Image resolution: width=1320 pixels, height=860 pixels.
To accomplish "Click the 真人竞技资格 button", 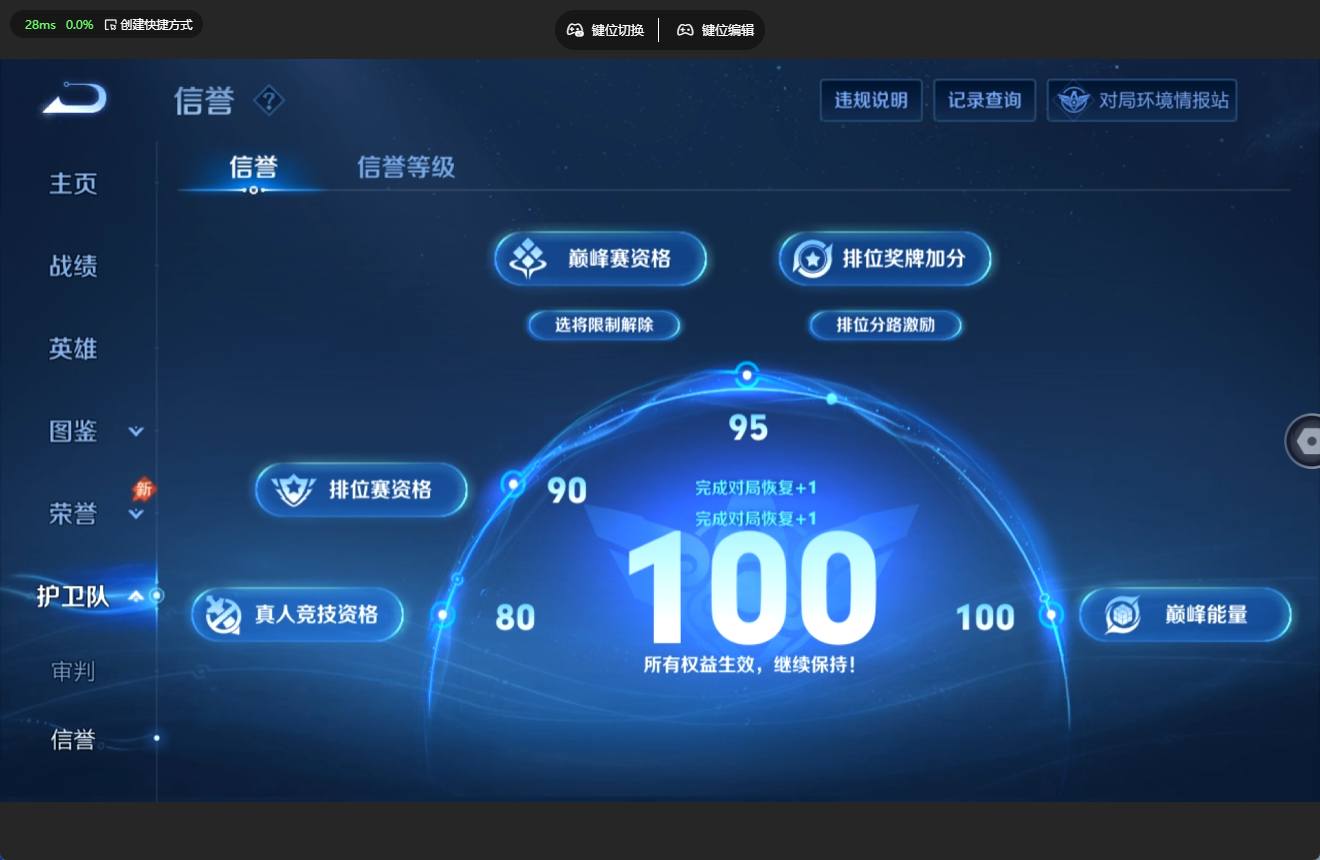I will click(x=297, y=614).
